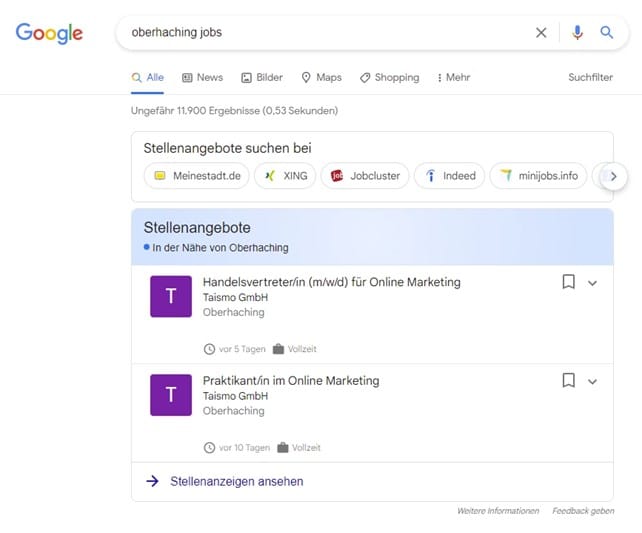Image resolution: width=642 pixels, height=533 pixels.
Task: Open Suchfilter options
Action: [x=590, y=77]
